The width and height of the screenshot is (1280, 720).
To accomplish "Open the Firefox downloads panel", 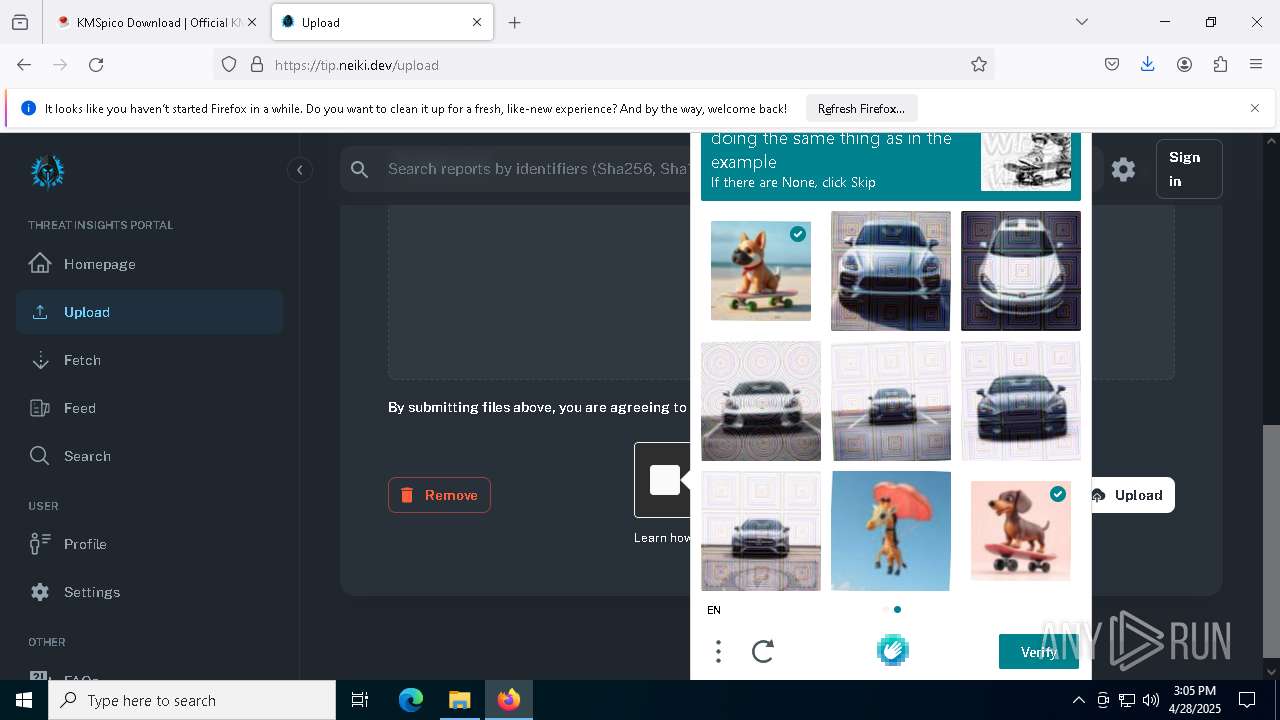I will [1148, 64].
